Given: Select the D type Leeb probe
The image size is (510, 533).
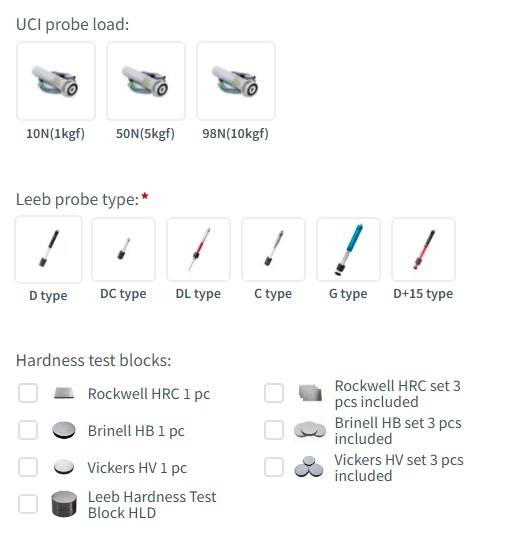Looking at the screenshot, I should [x=49, y=249].
